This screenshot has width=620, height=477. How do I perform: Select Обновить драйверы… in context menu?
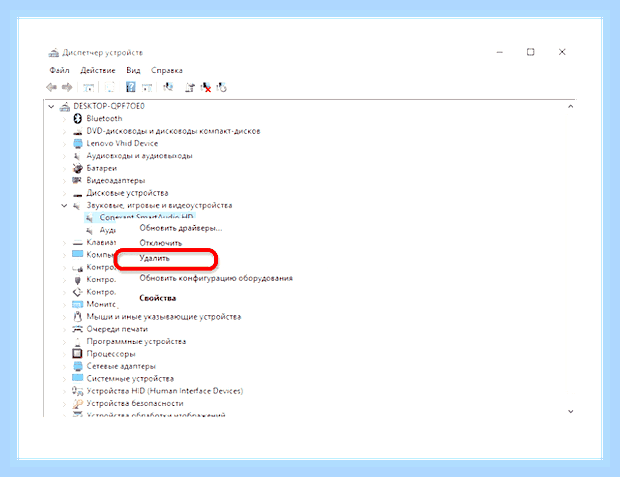(x=181, y=228)
